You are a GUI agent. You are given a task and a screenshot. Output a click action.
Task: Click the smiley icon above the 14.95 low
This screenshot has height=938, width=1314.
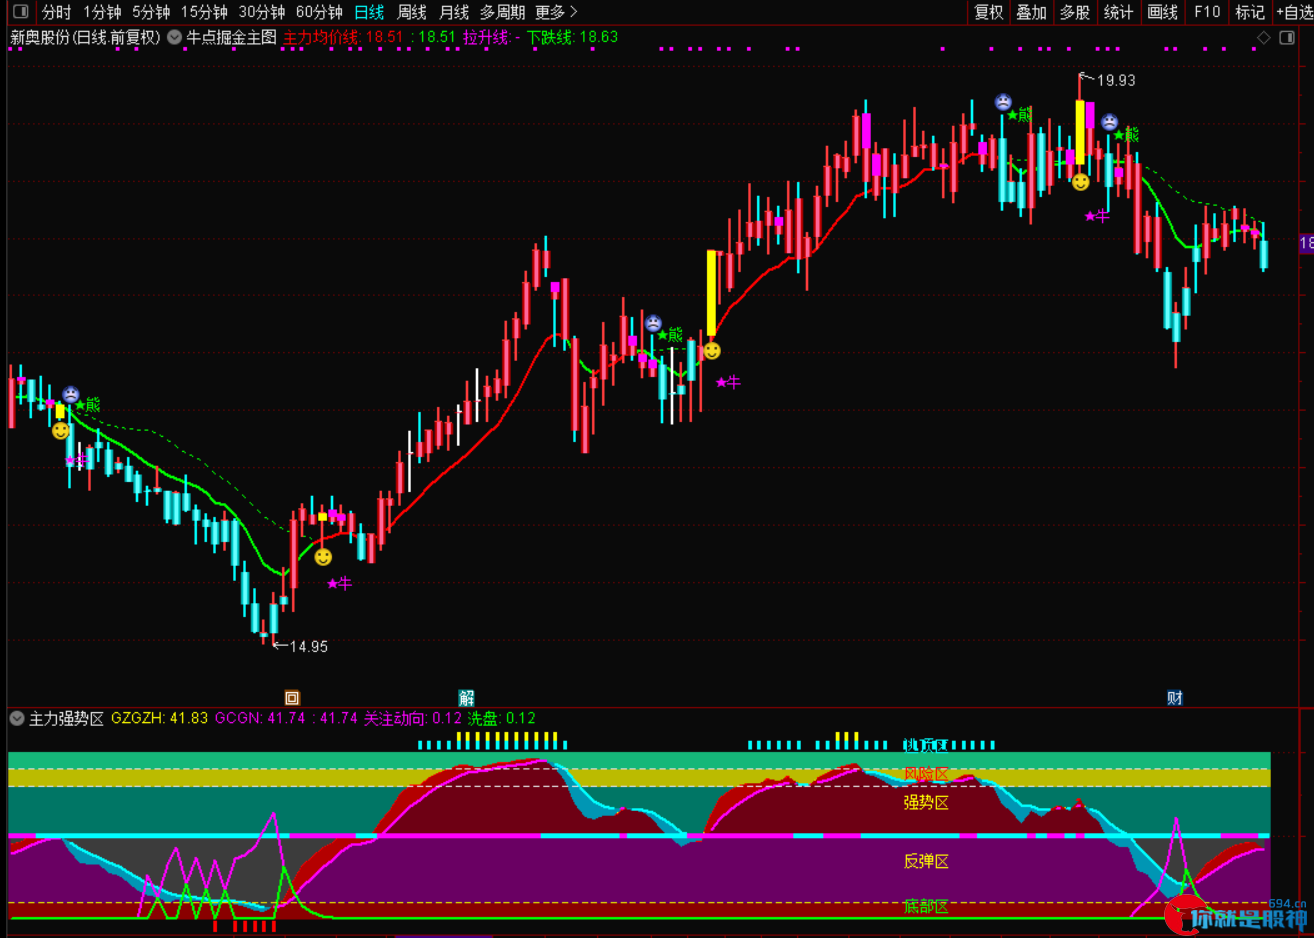323,557
